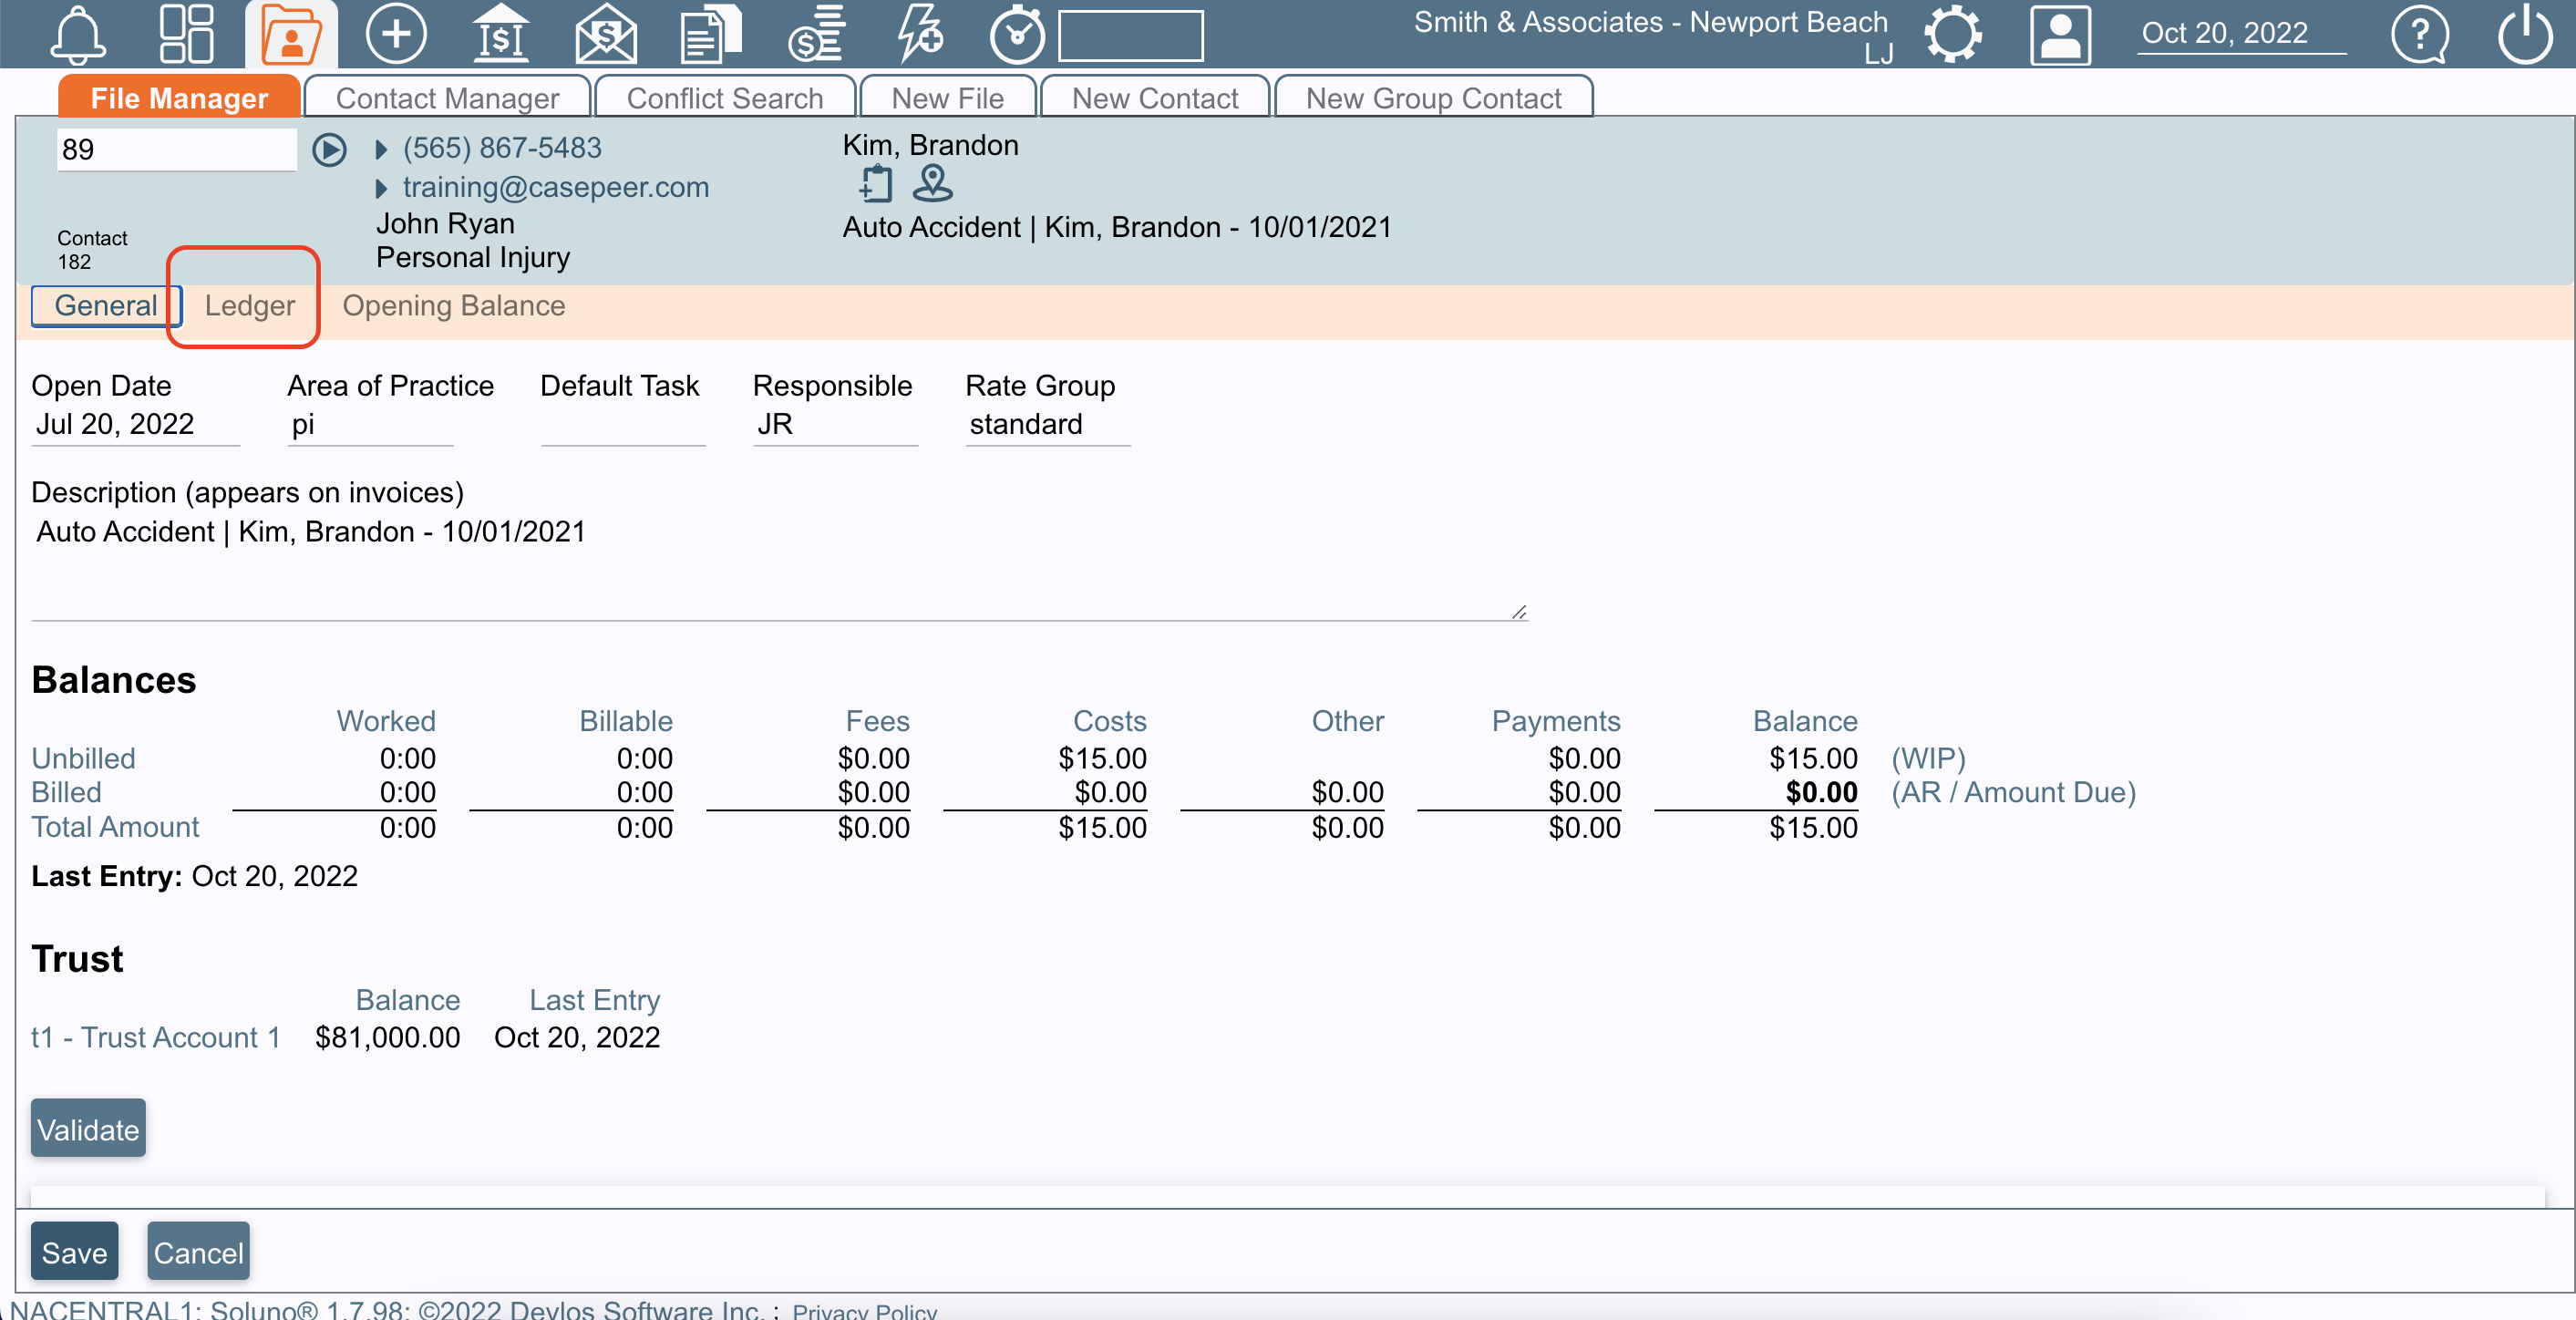Click the Oct 20, 2022 date field
The image size is (2576, 1320).
2241,34
